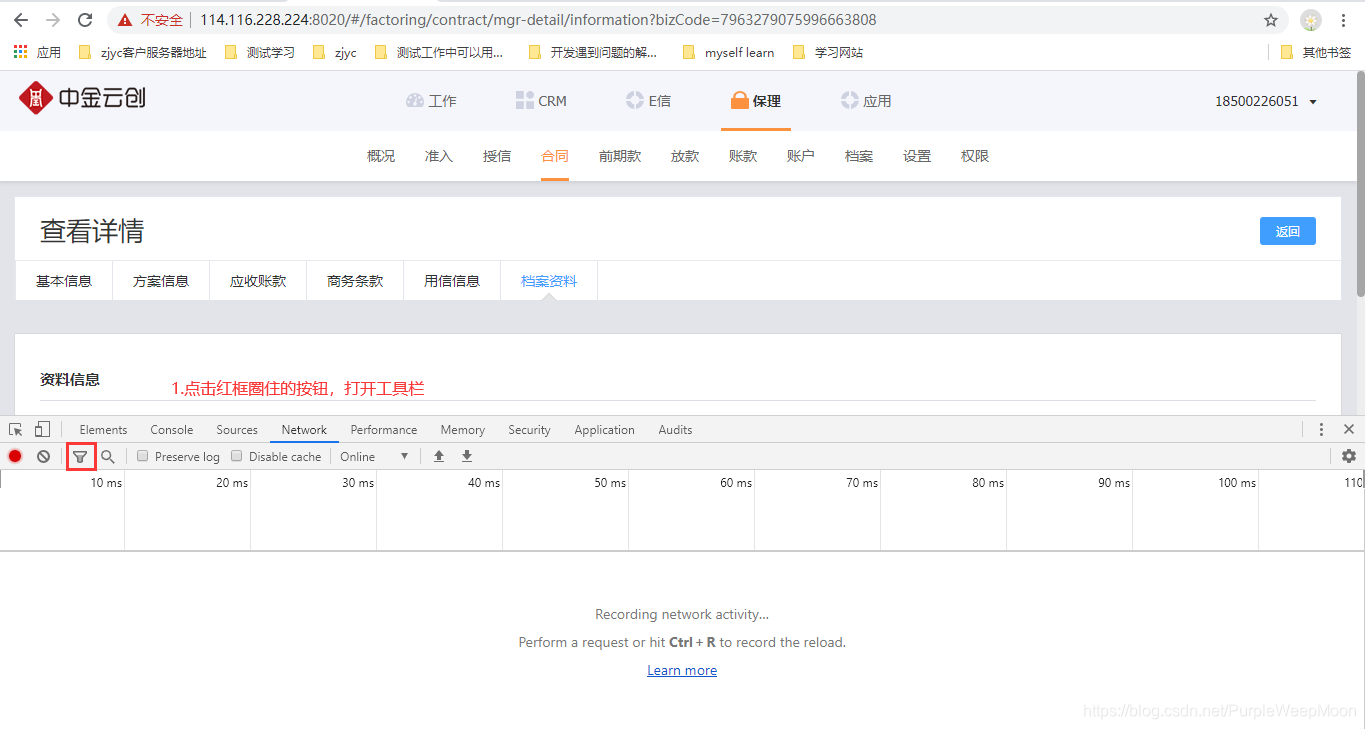Select the inspect element tool in DevTools

pyautogui.click(x=14, y=429)
